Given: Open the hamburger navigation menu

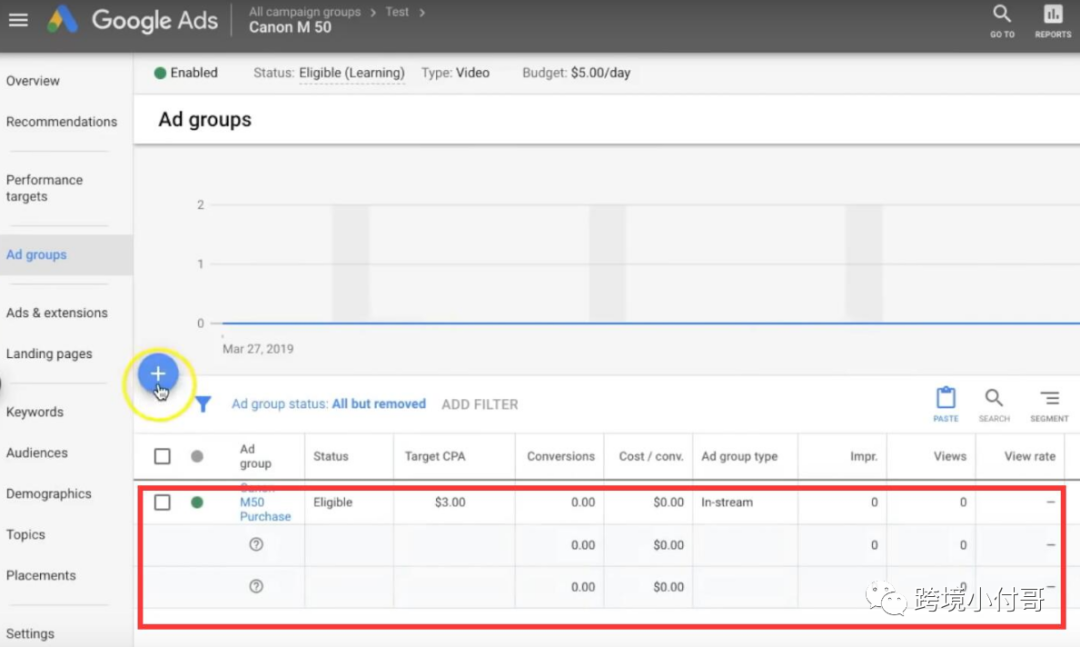Looking at the screenshot, I should point(19,20).
